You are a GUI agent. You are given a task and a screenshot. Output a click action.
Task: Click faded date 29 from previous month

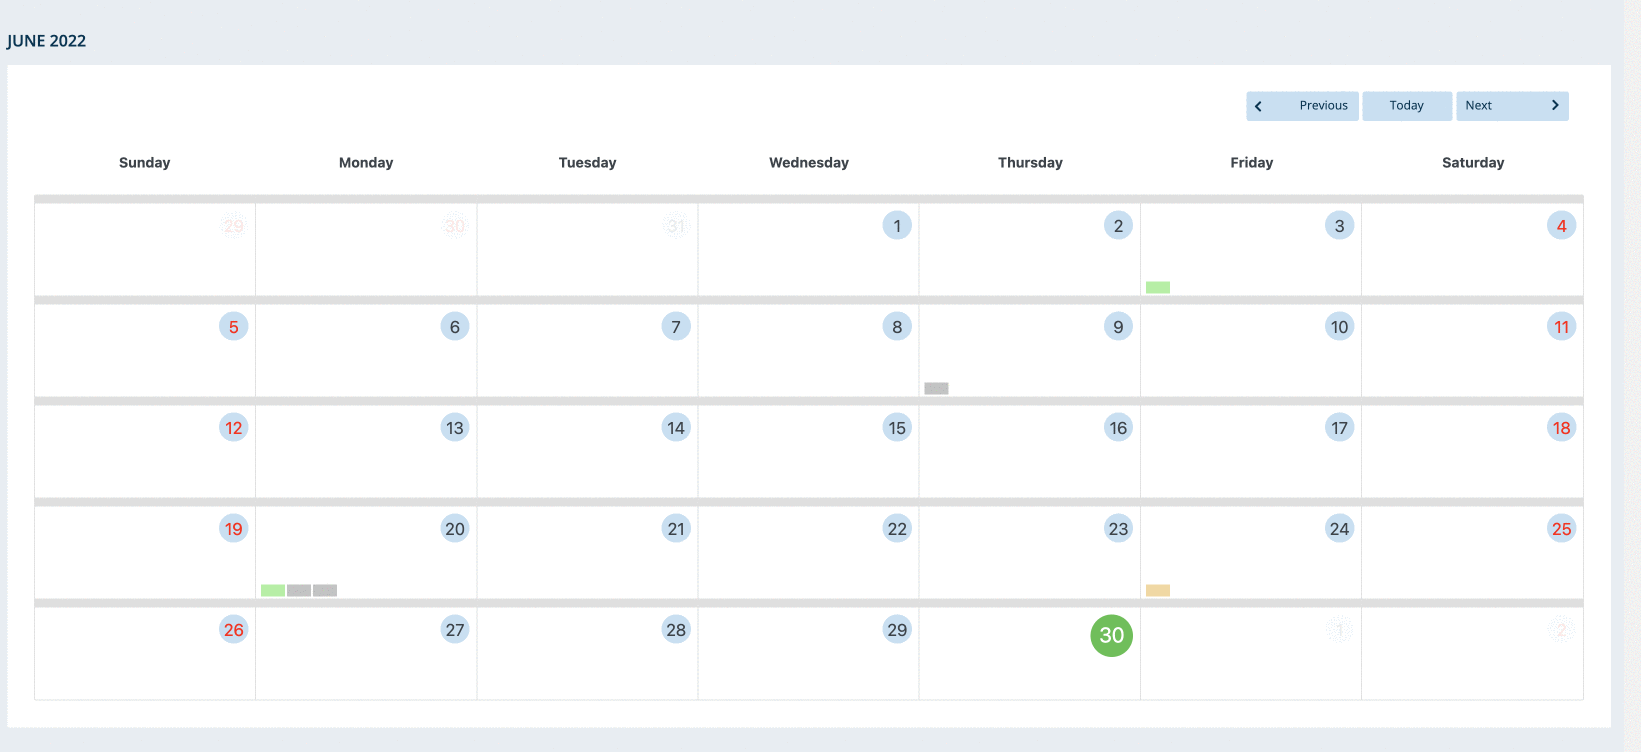[x=233, y=225]
